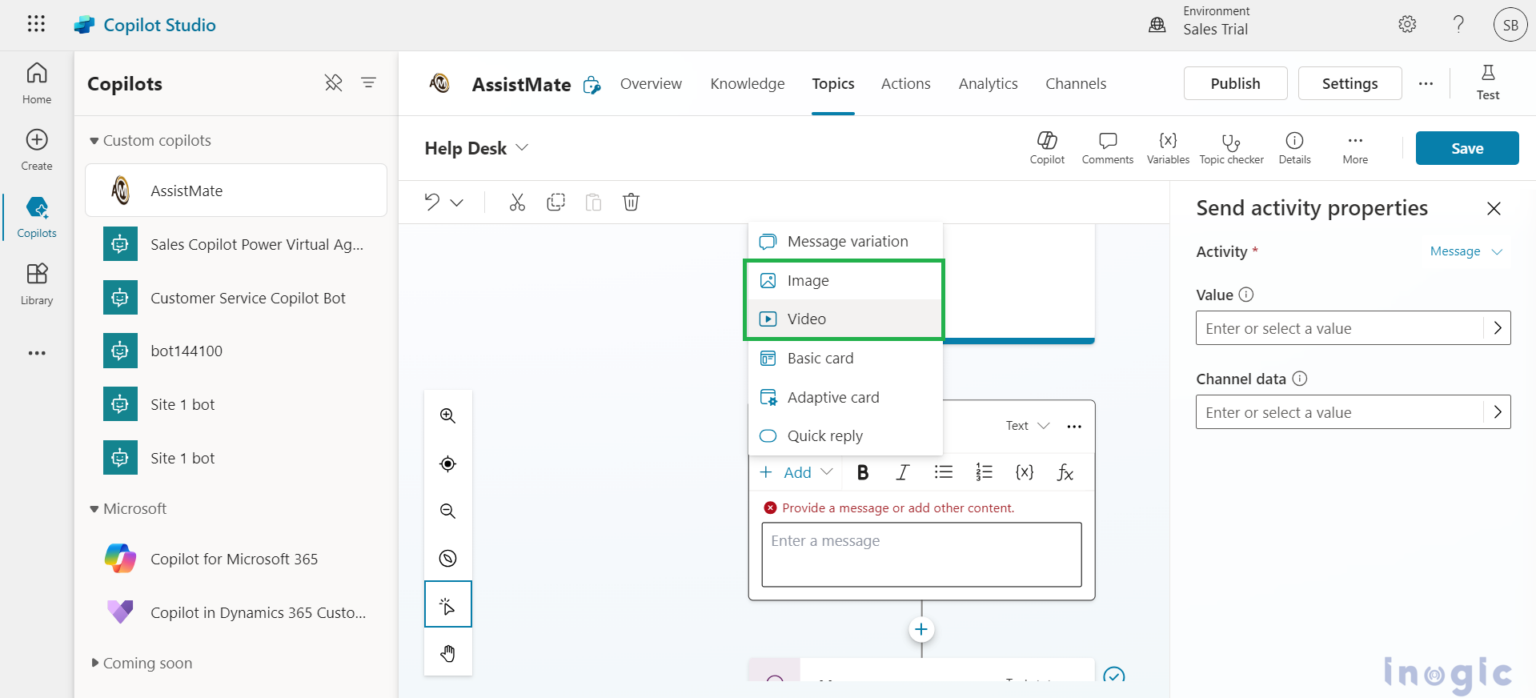Screen dimensions: 1536x698
Task: Toggle italic formatting in the message toolbar
Action: pyautogui.click(x=902, y=471)
